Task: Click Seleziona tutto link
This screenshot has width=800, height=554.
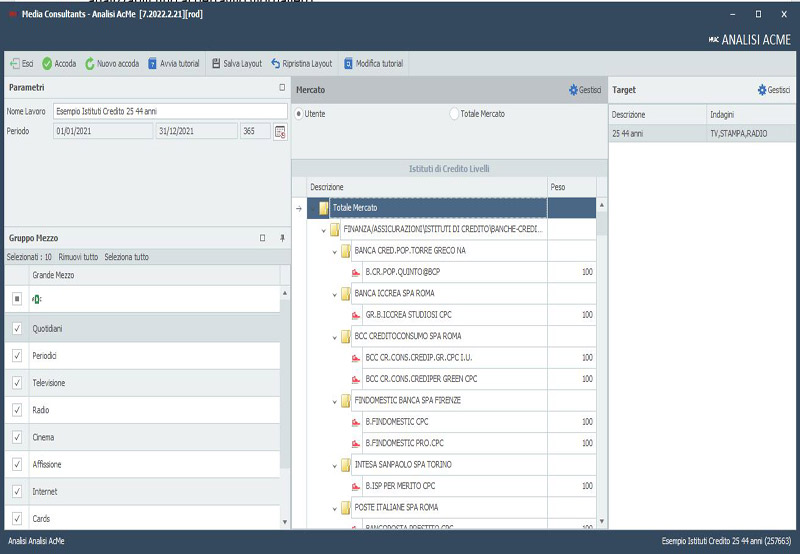Action: (x=126, y=257)
